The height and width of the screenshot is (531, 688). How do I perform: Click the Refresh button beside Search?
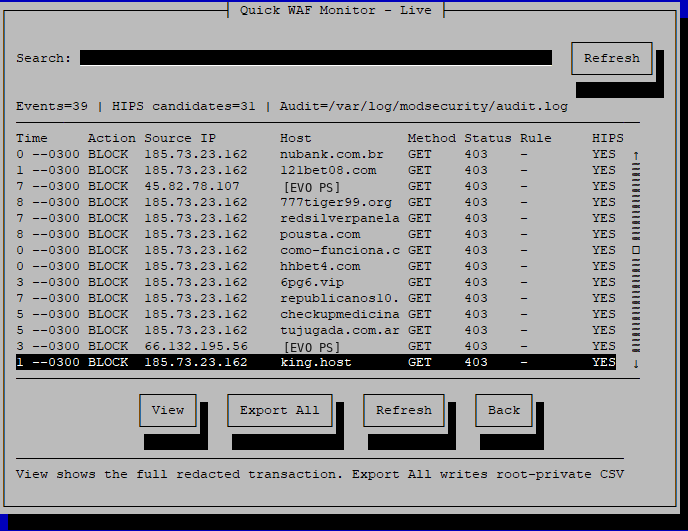tap(612, 58)
